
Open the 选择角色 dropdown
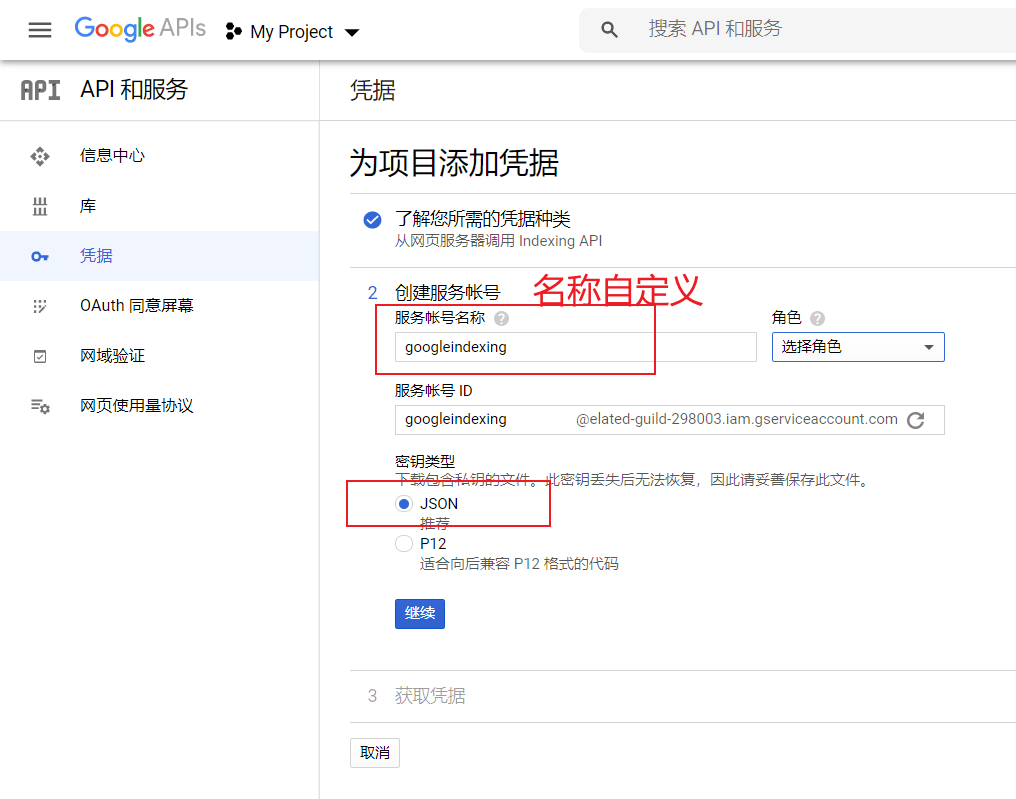coord(858,347)
